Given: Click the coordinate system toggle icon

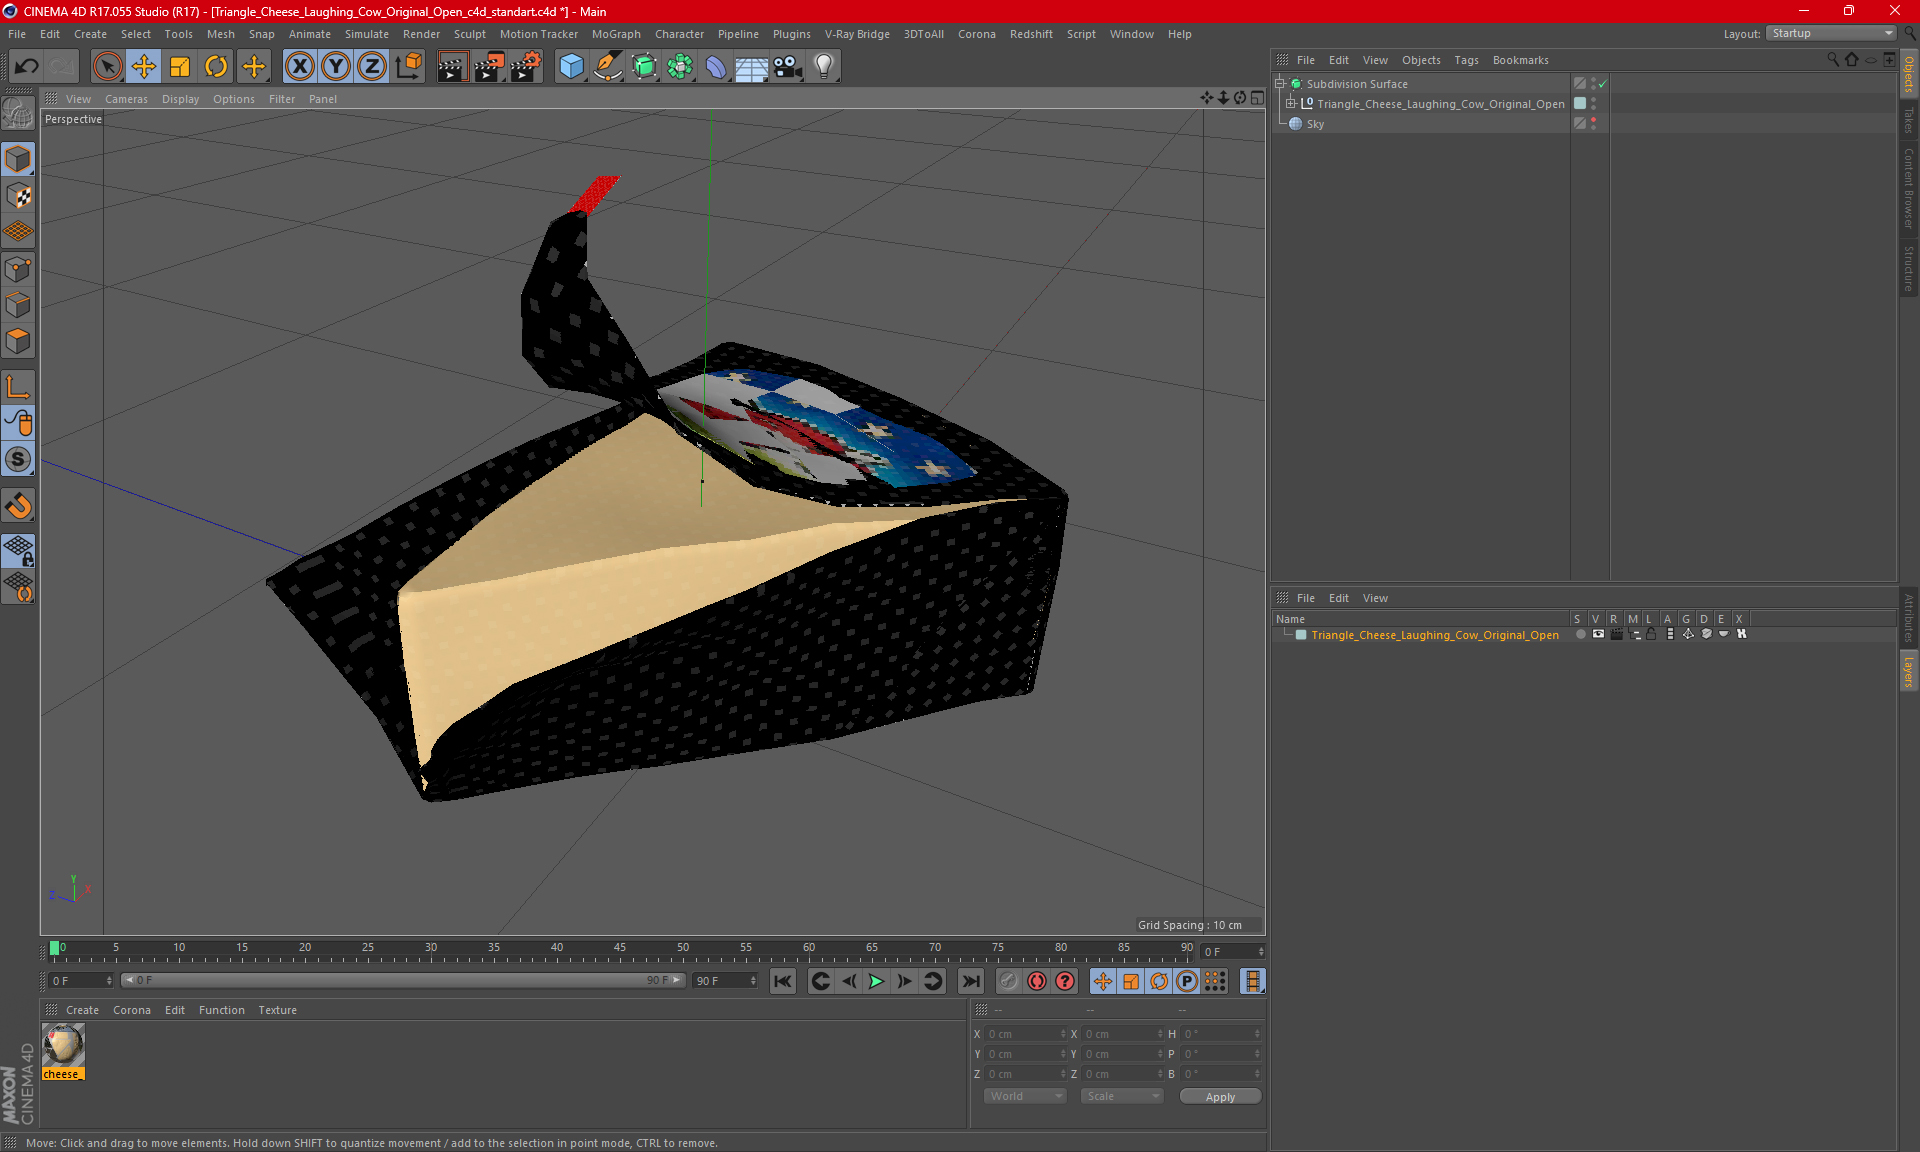Looking at the screenshot, I should [x=408, y=67].
